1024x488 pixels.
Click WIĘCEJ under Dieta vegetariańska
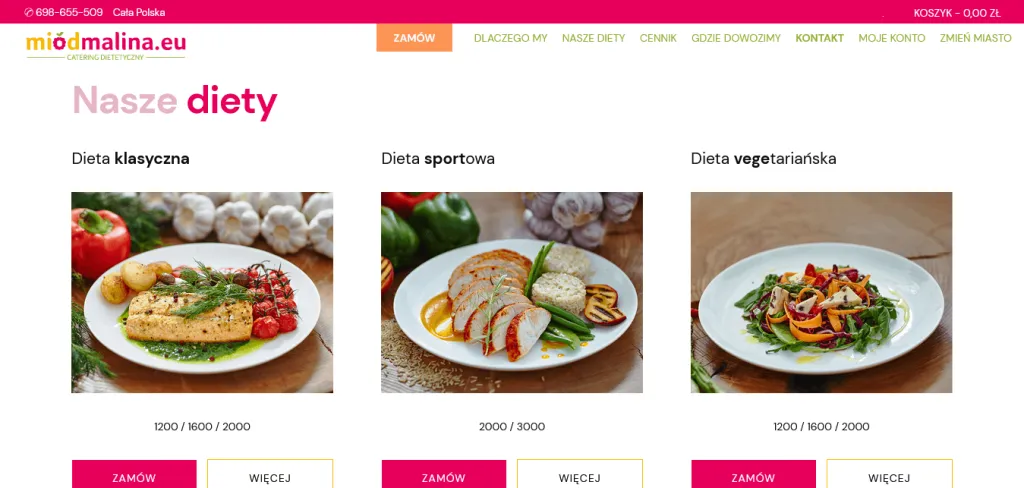click(889, 474)
